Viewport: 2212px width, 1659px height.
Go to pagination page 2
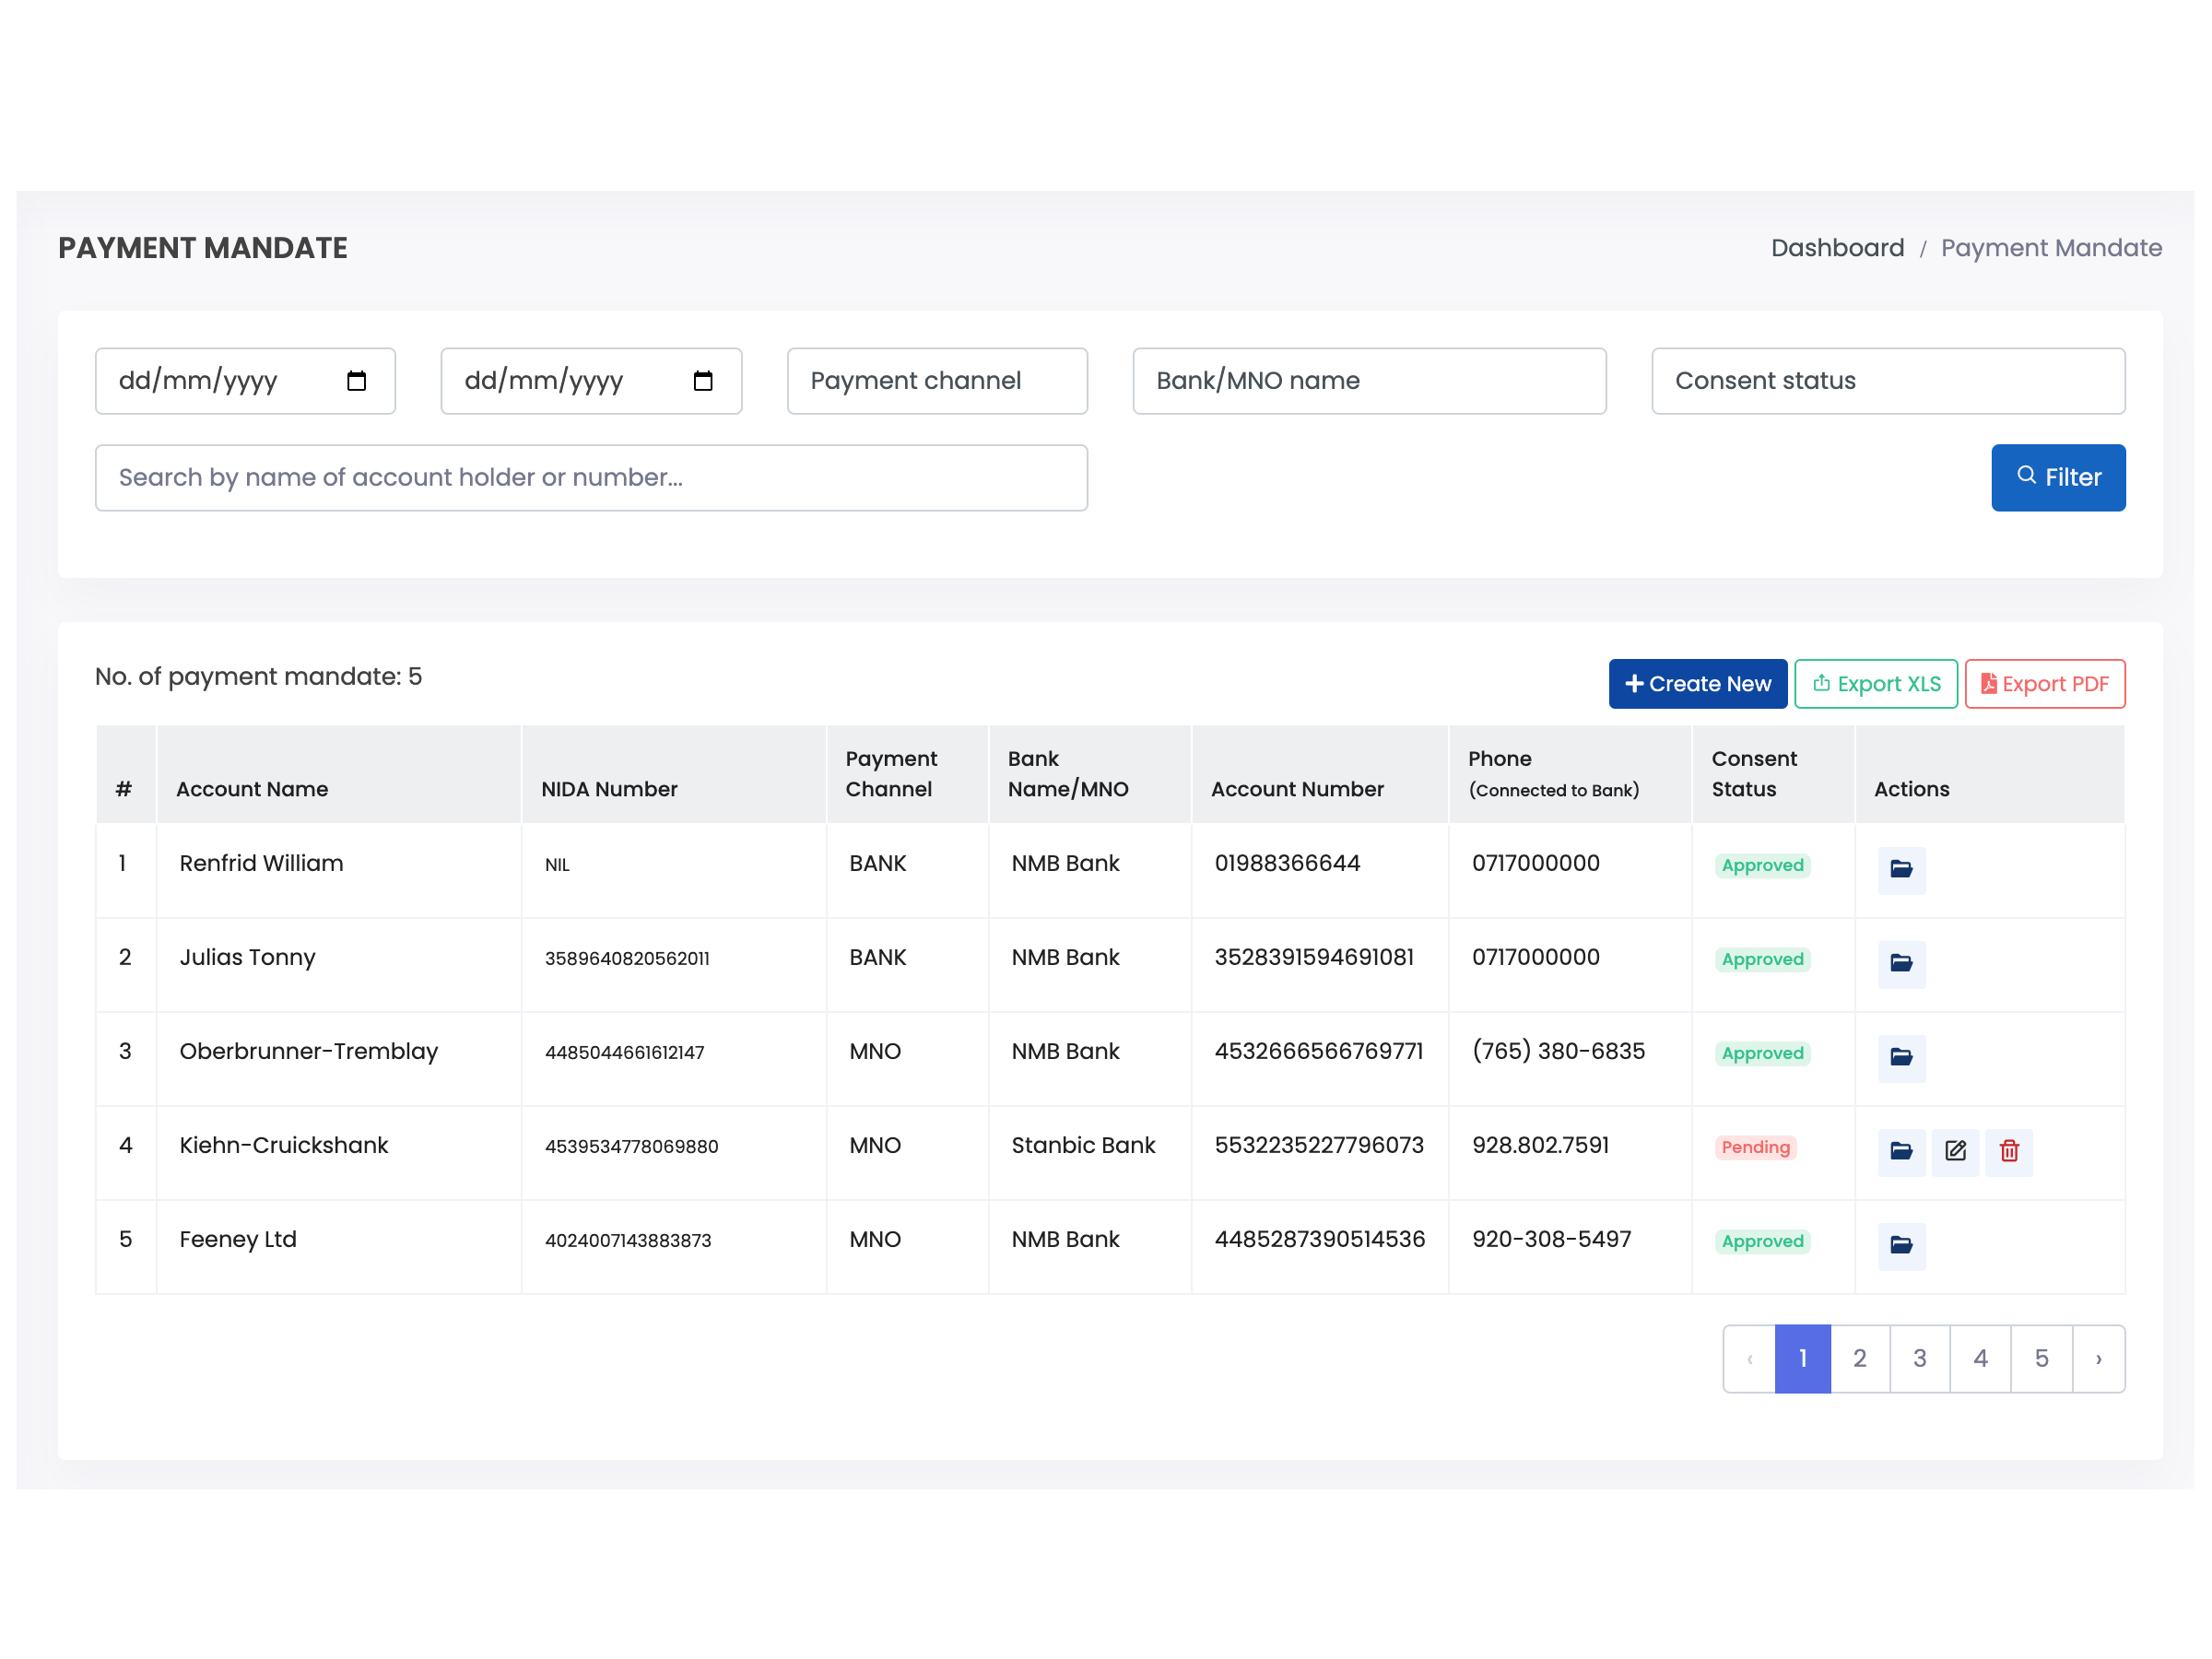coord(1859,1358)
